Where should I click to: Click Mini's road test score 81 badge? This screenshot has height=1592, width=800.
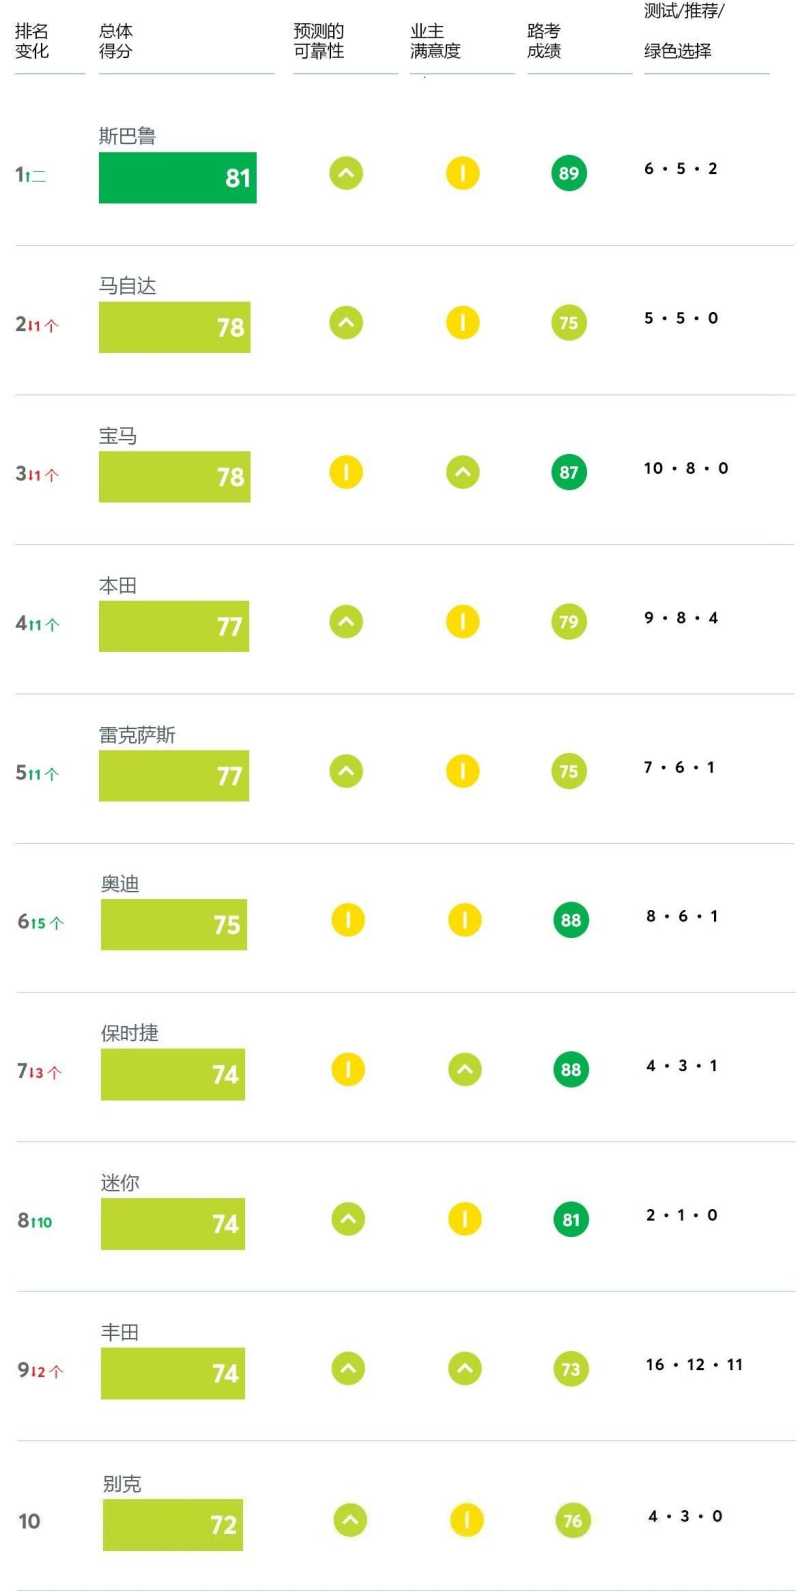(570, 1219)
